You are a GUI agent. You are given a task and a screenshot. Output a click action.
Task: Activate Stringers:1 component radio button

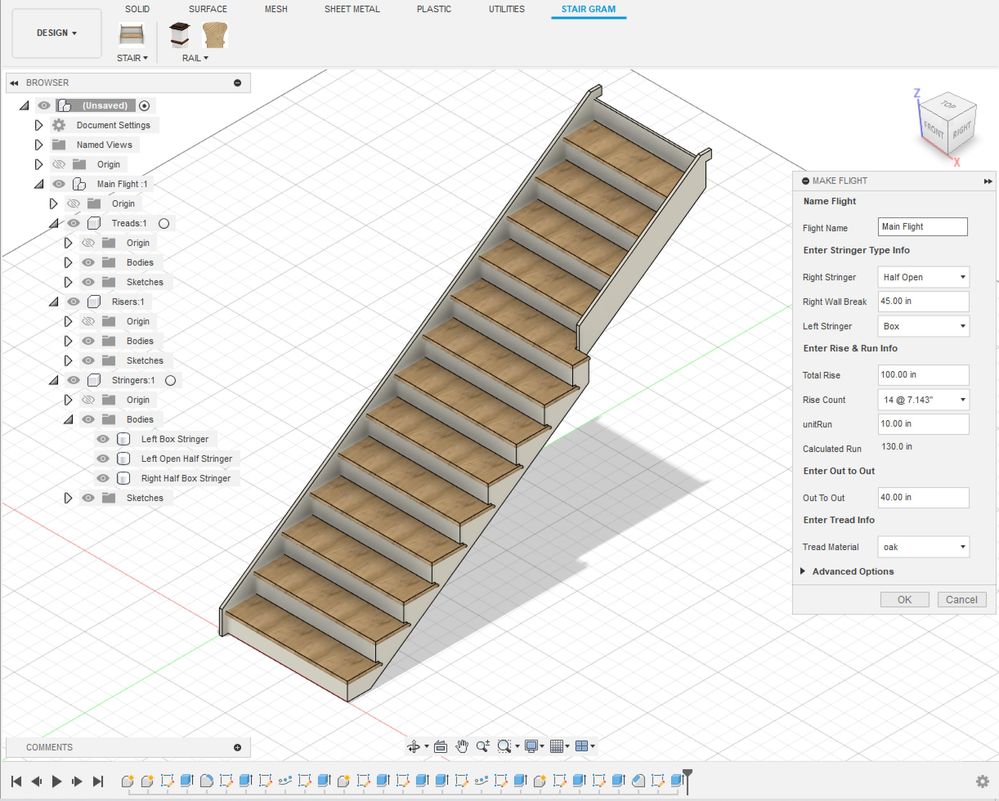point(170,380)
